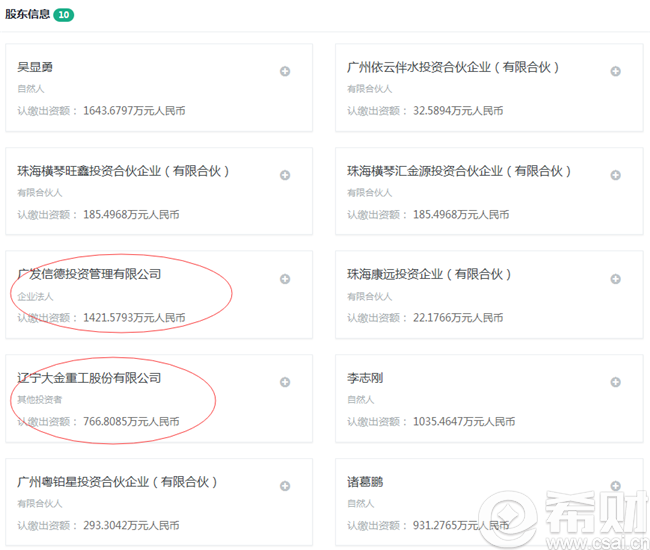
Task: Click 其他投资者 label under 辽宁大金重工
Action: [39, 400]
